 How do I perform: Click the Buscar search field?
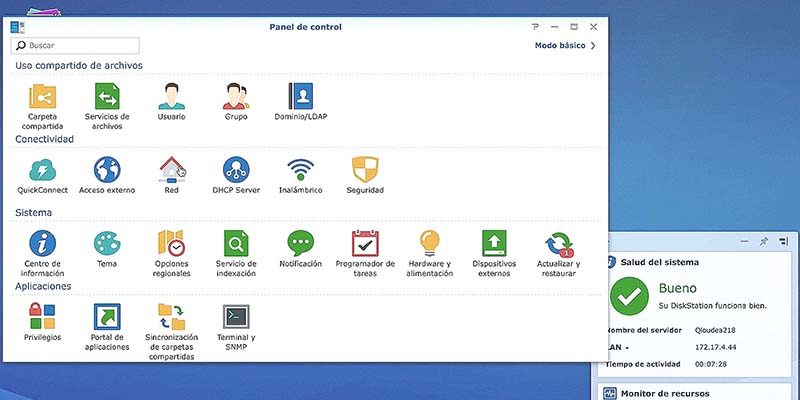(75, 45)
